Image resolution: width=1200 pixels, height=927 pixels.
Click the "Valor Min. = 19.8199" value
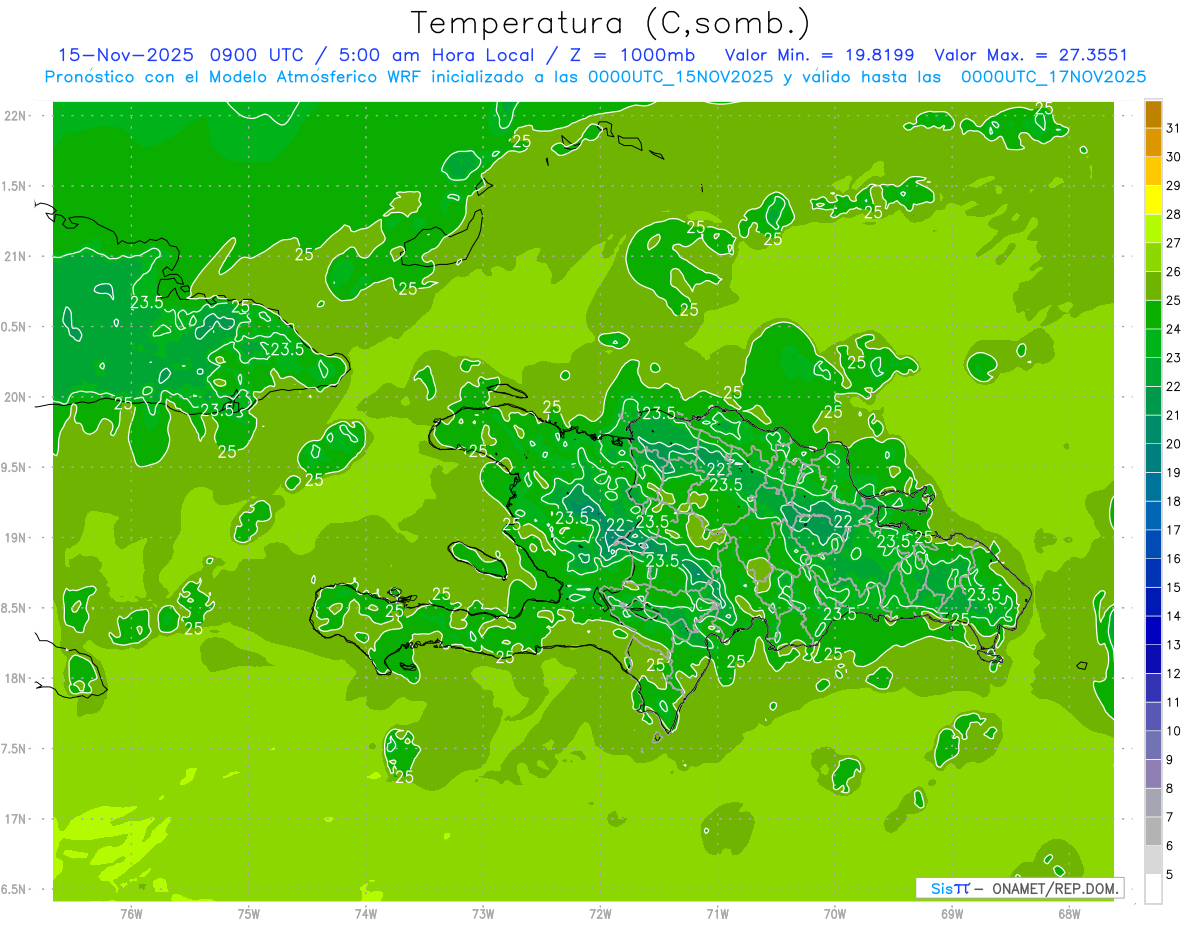pyautogui.click(x=820, y=55)
